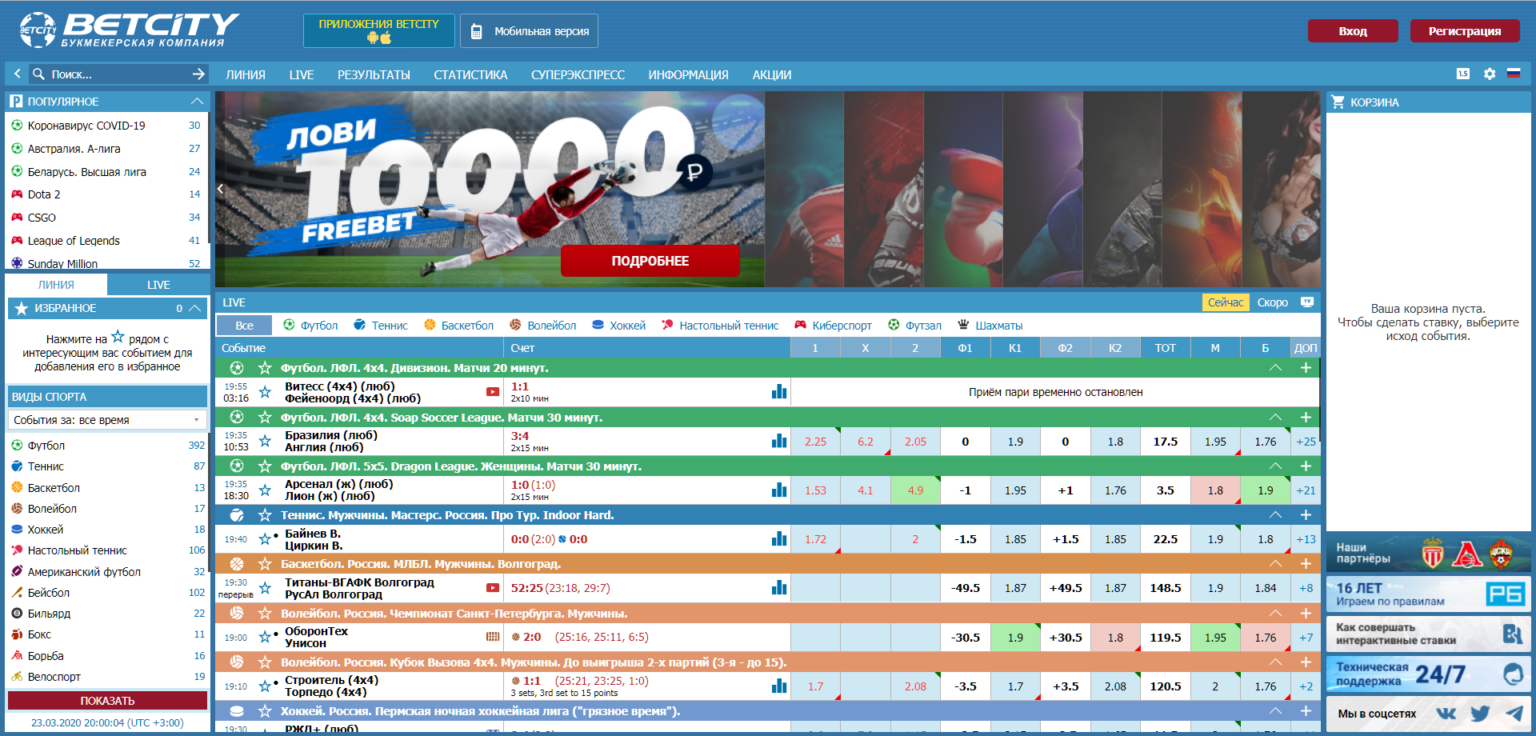Expand +25 additional bets for Бразилия
Viewport: 1536px width, 736px height.
tap(1305, 441)
